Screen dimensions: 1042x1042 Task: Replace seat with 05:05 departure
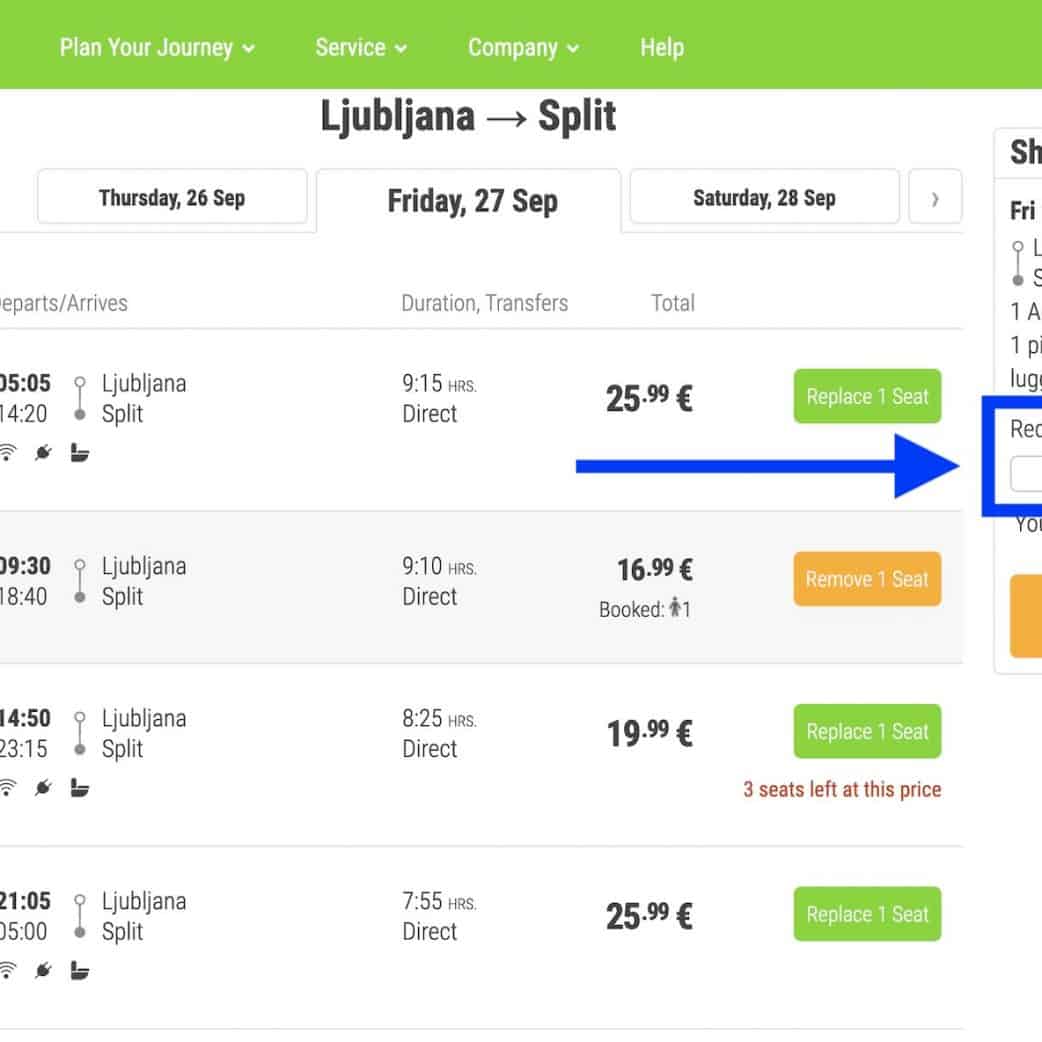[x=867, y=397]
